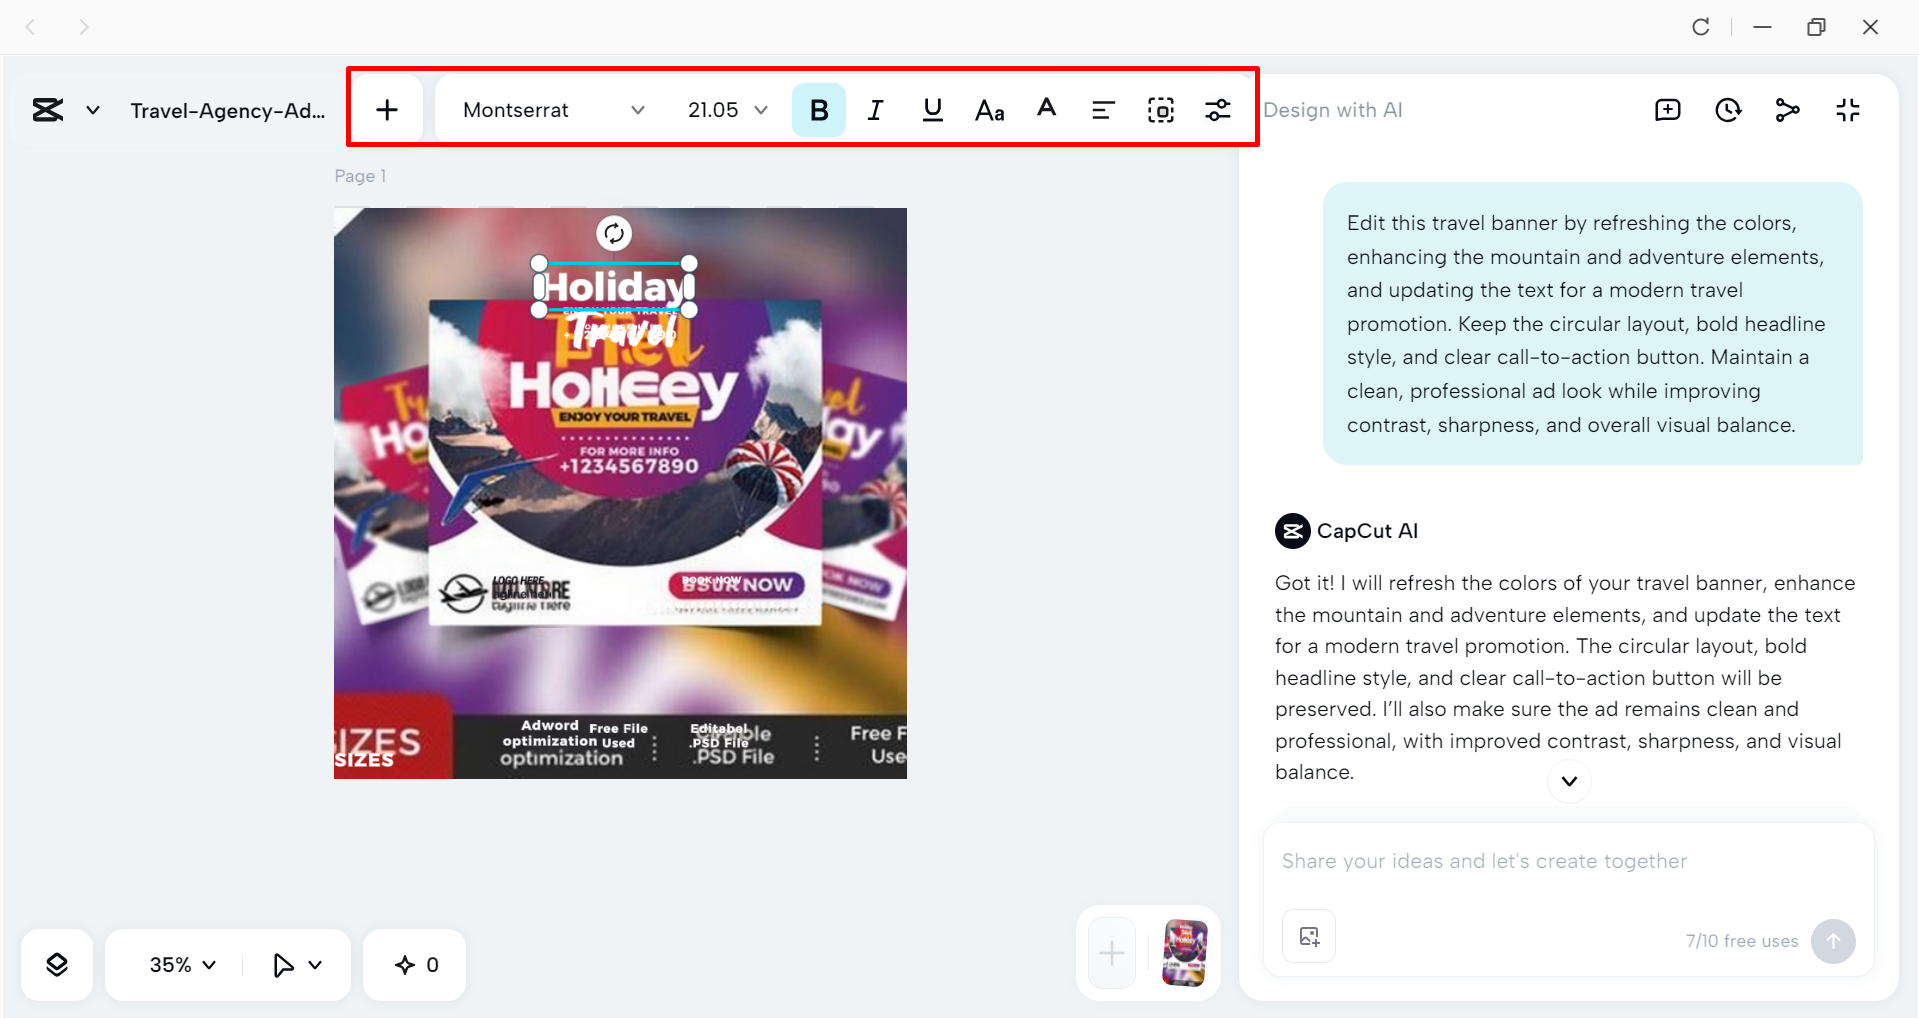
Task: Click the rotate handle above Holiday text
Action: point(614,233)
